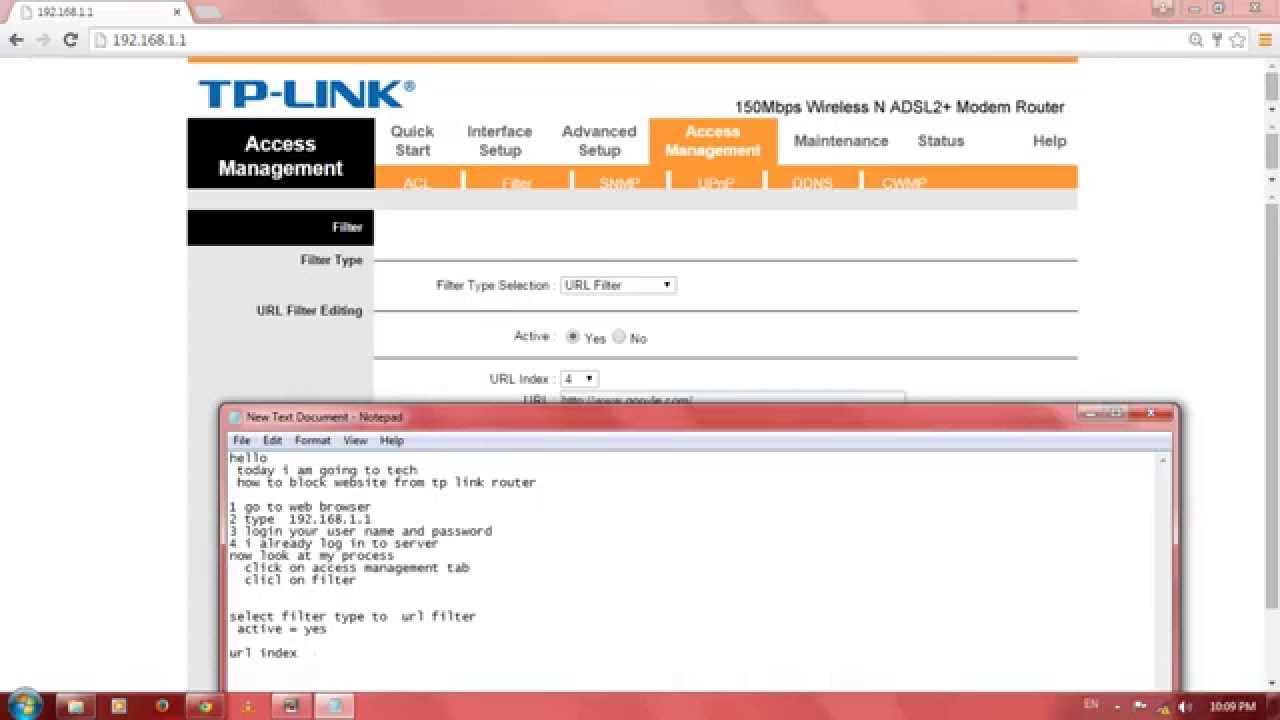Click the browser forward arrow
Screen dimensions: 1280x720
pos(43,40)
